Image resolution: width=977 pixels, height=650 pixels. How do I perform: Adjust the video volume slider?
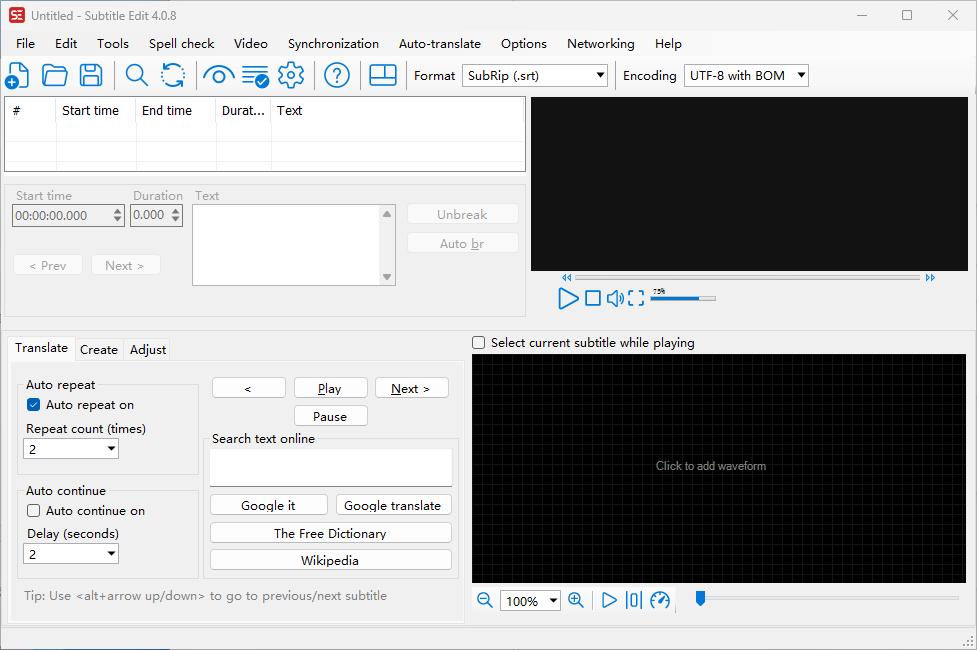682,298
